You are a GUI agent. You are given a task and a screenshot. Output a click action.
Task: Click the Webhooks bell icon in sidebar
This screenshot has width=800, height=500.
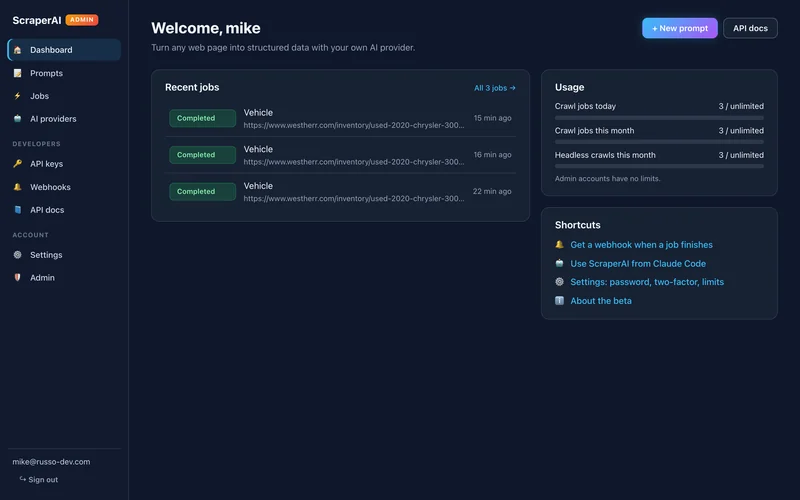(x=17, y=187)
